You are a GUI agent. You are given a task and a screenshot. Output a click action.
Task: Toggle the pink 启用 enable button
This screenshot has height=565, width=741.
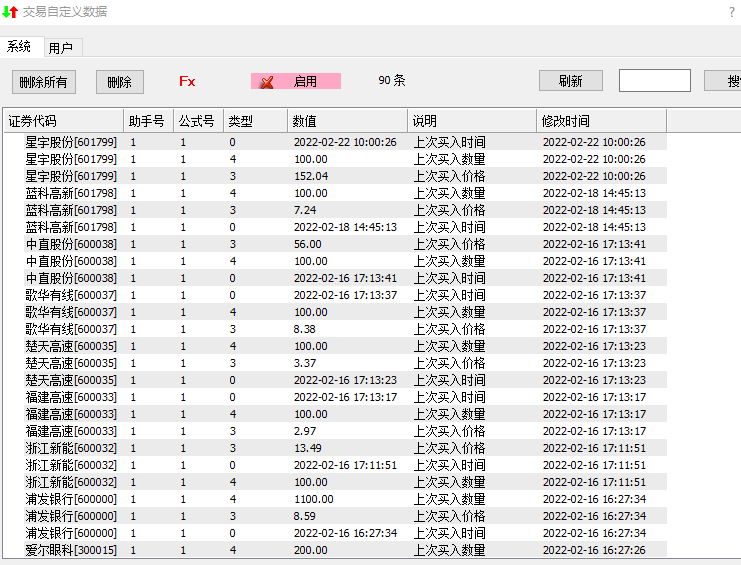tap(295, 82)
